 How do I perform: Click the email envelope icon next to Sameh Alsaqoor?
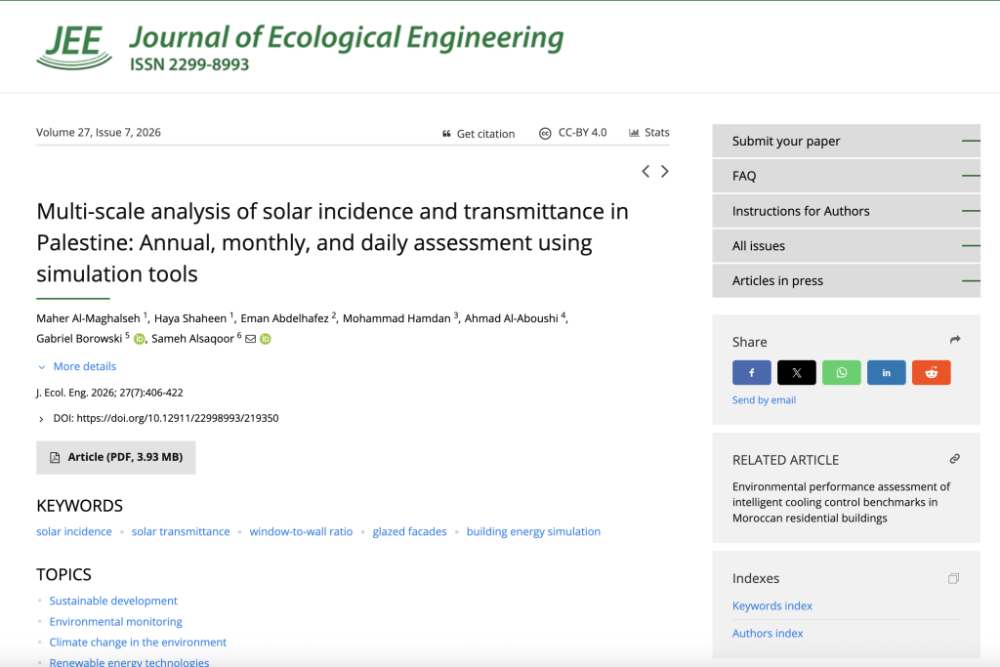[251, 339]
